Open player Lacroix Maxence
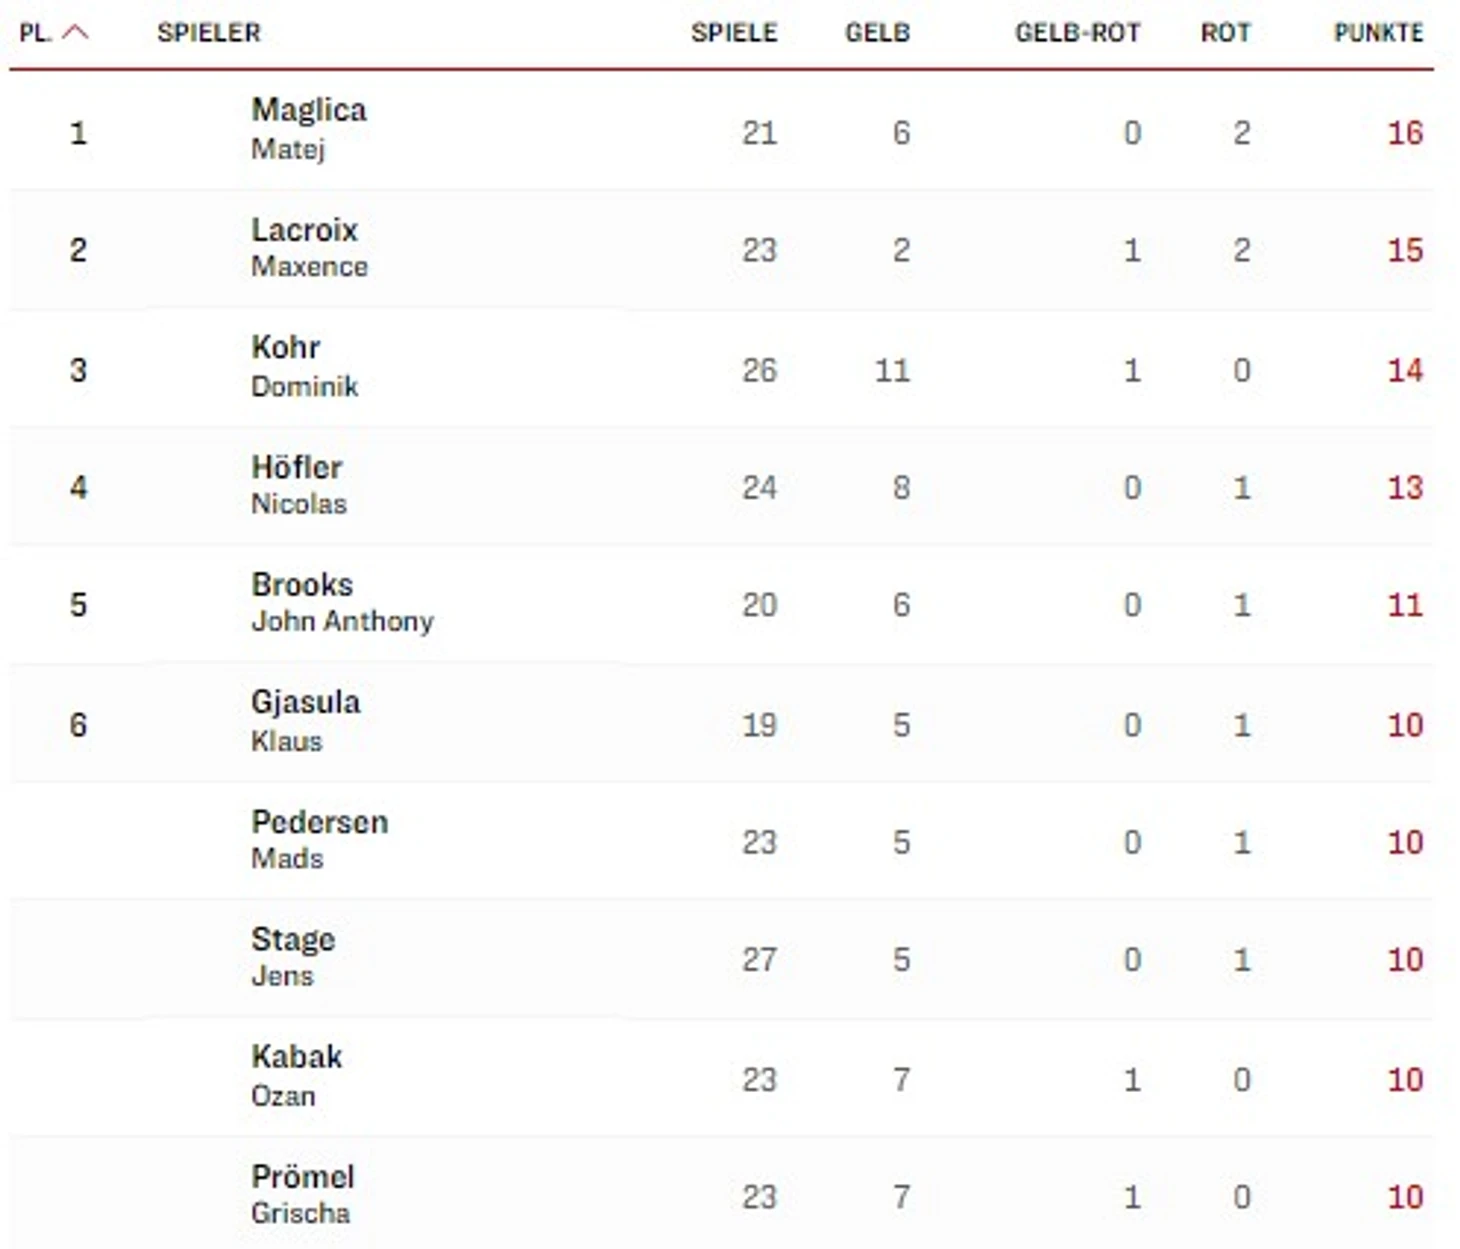 (x=308, y=247)
